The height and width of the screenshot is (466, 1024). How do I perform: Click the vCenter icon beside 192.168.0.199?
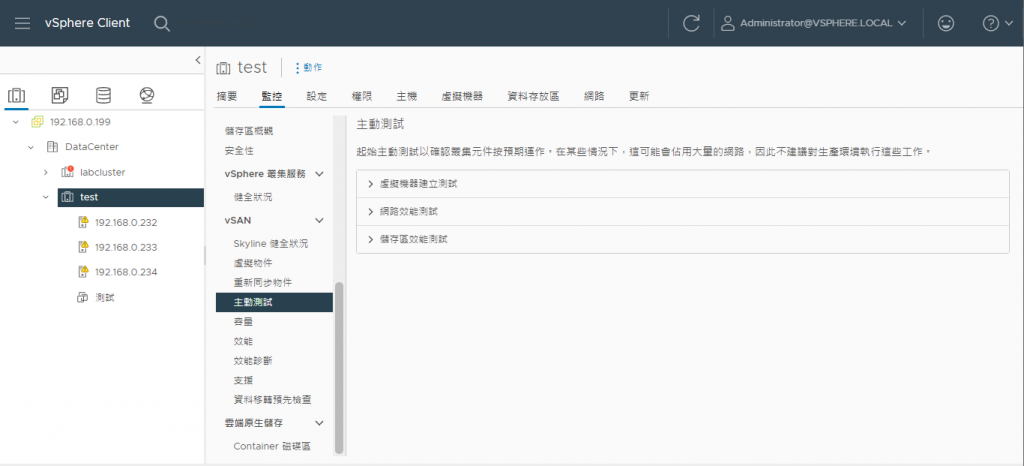tap(37, 122)
